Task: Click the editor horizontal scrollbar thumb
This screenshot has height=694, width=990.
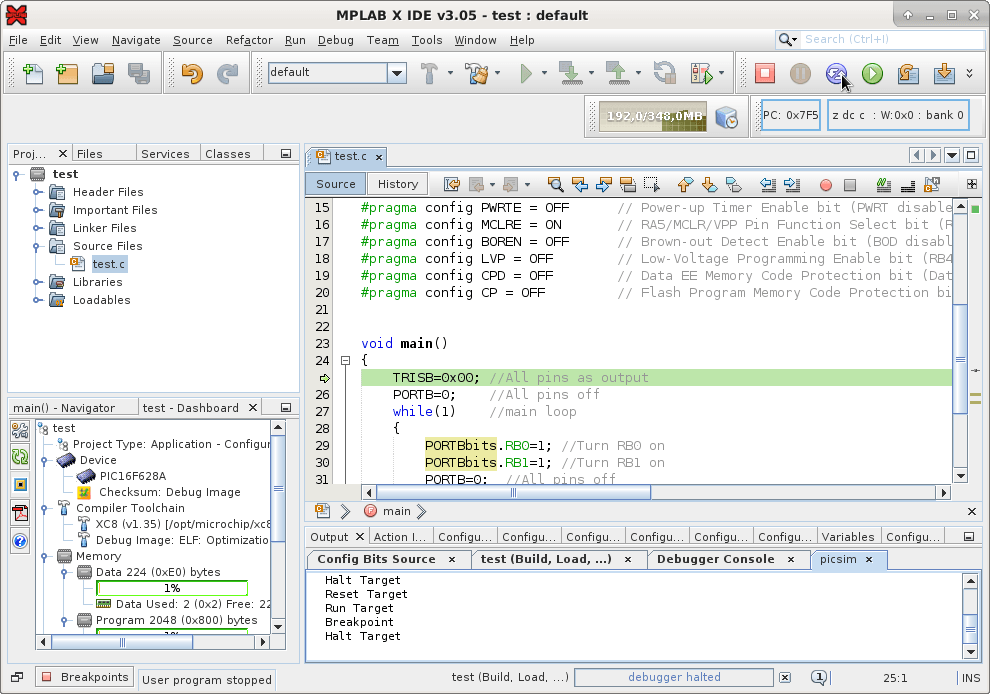Action: (x=513, y=493)
